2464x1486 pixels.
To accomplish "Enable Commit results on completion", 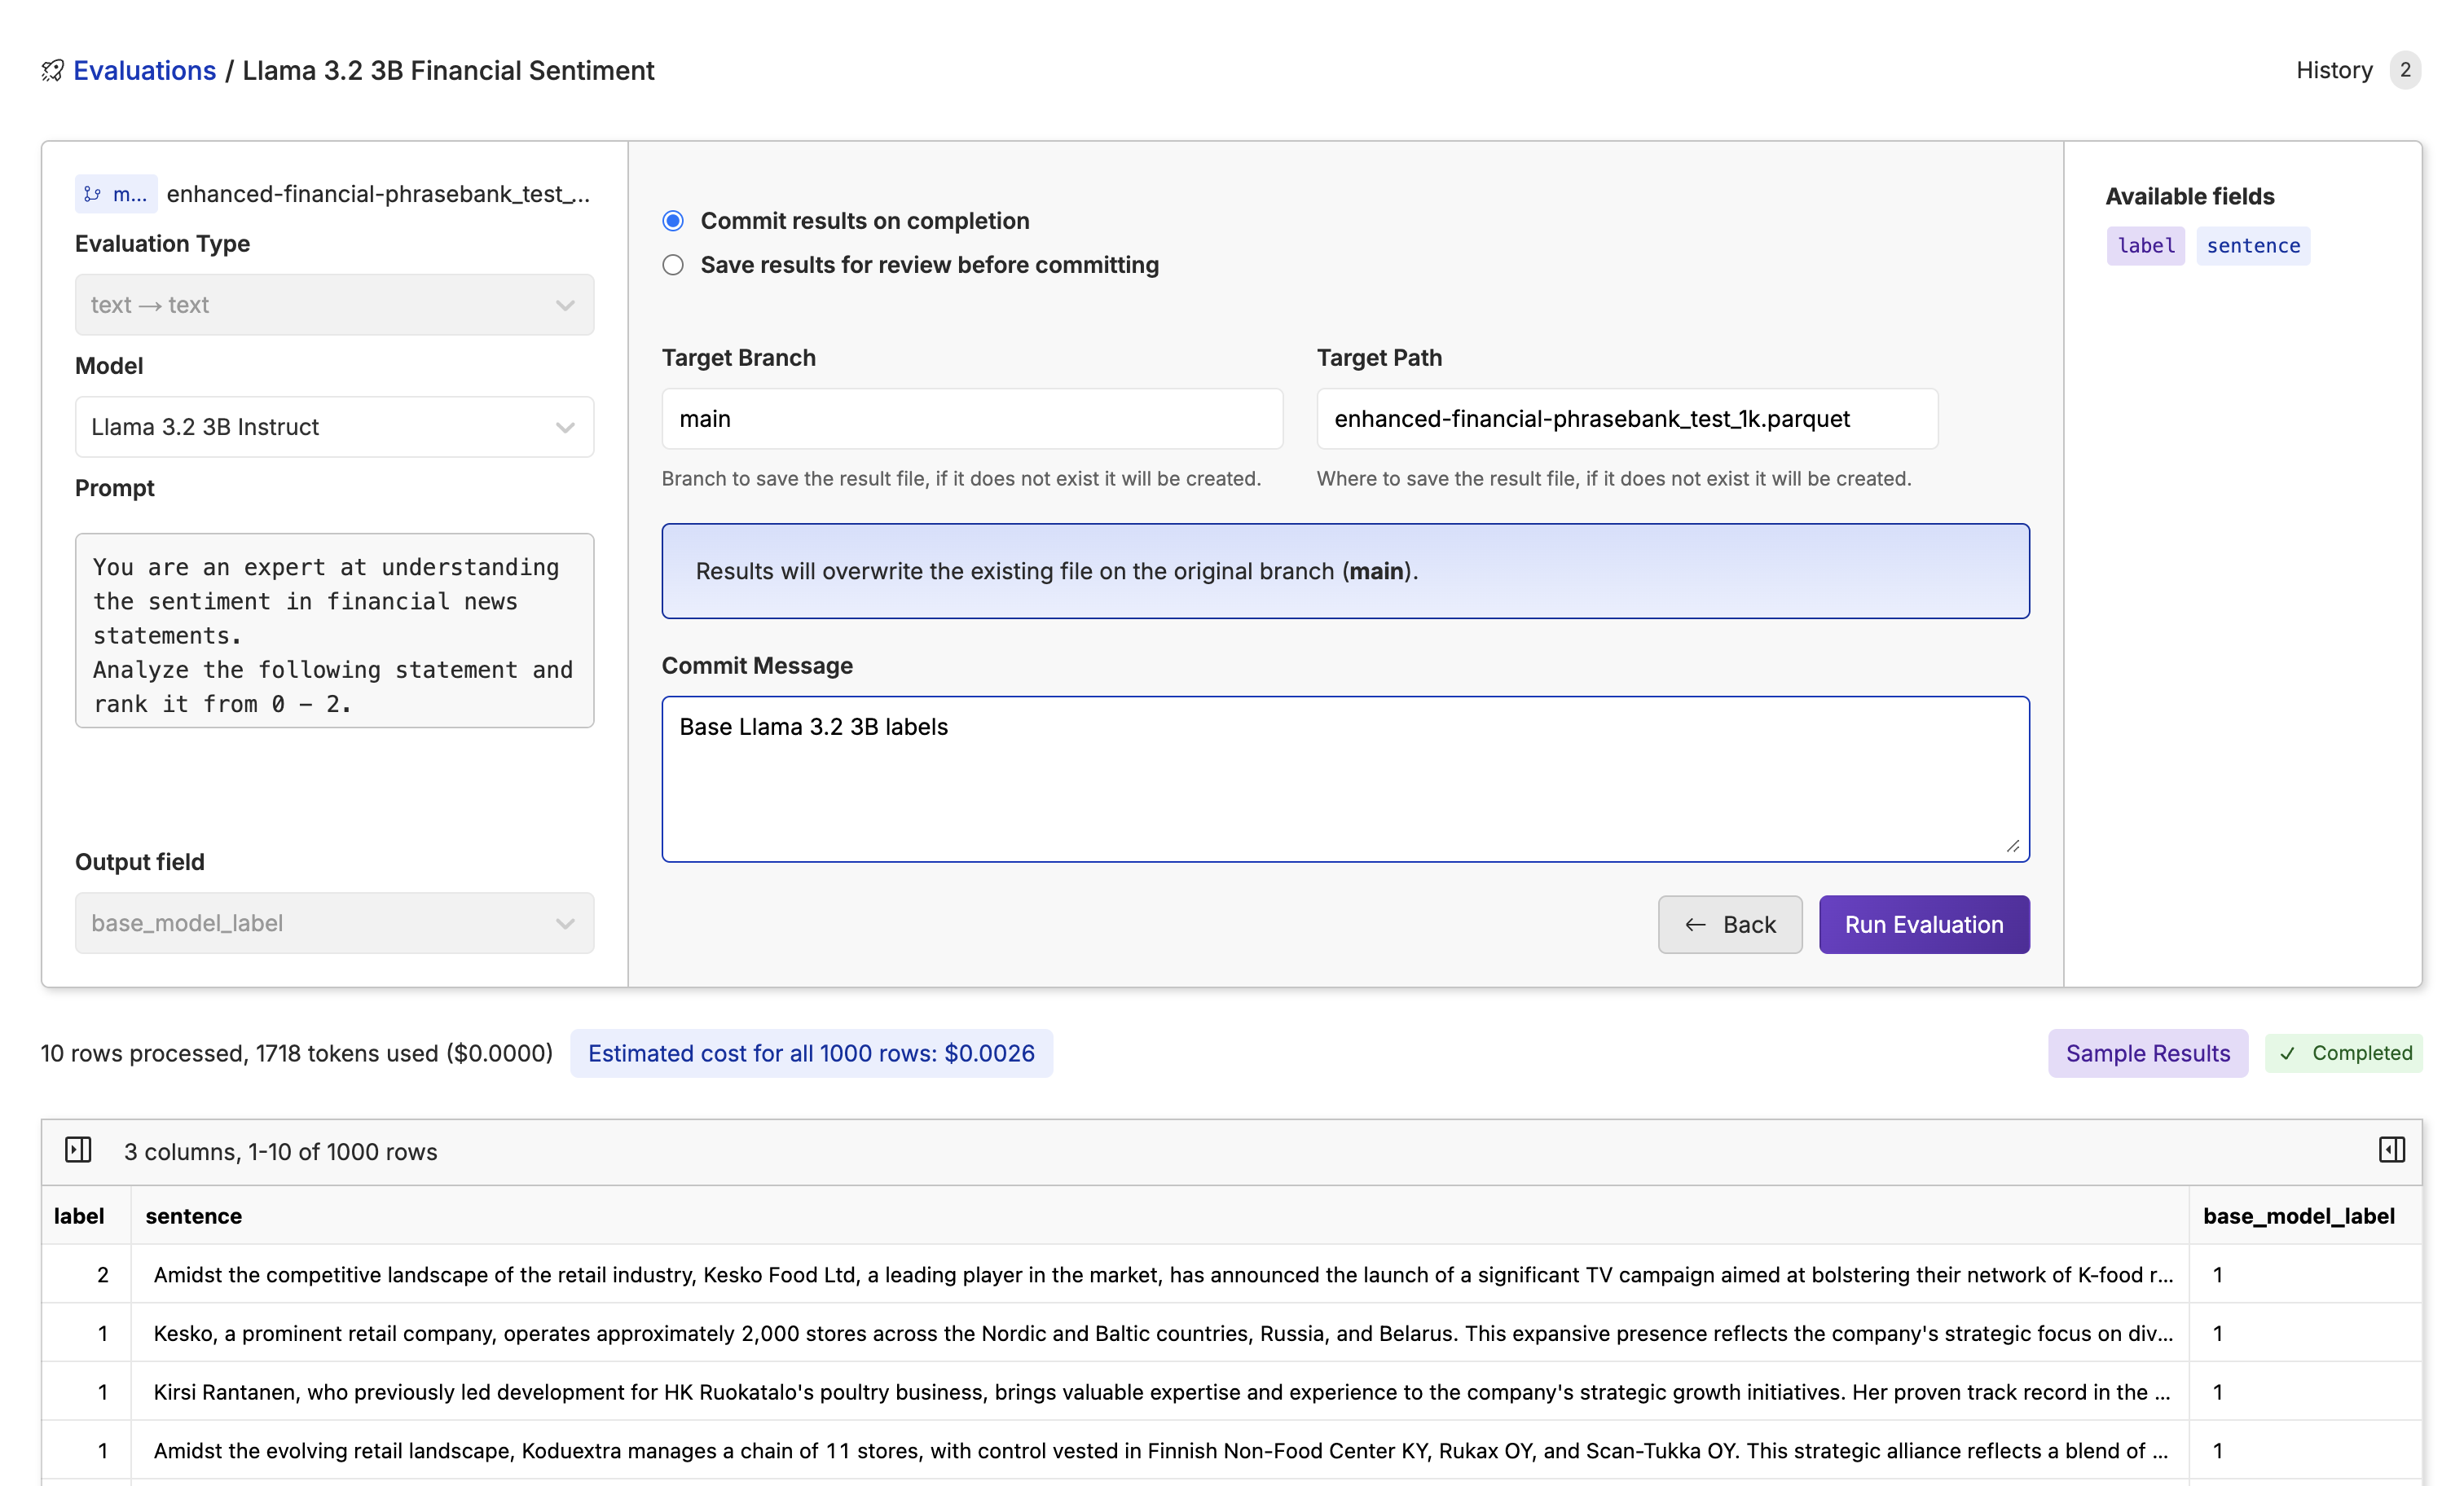I will point(672,220).
